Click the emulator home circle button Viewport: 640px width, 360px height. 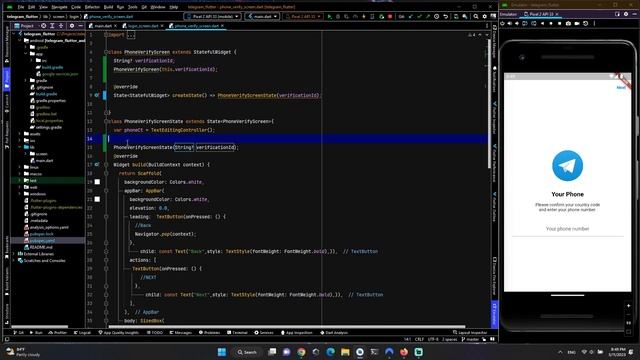pos(551,23)
